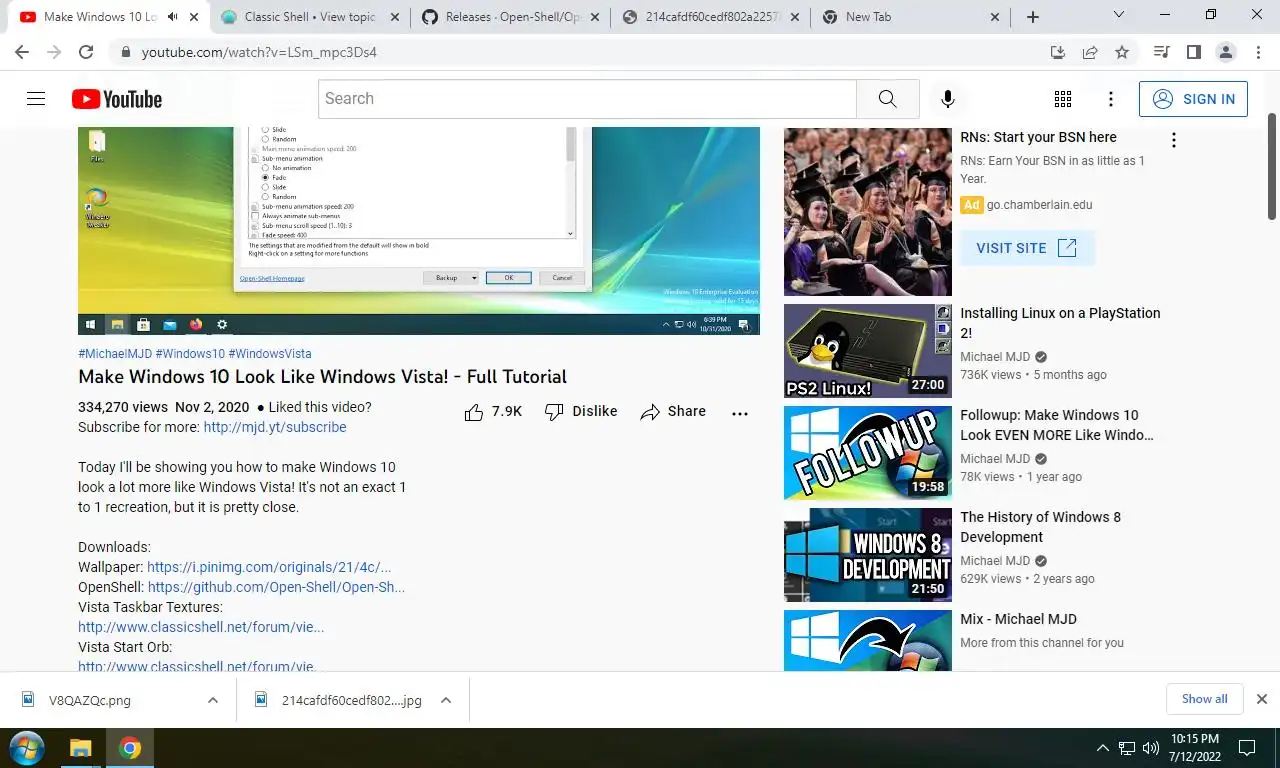Open the Action Center notifications icon
The image size is (1280, 768).
pos(1247,748)
